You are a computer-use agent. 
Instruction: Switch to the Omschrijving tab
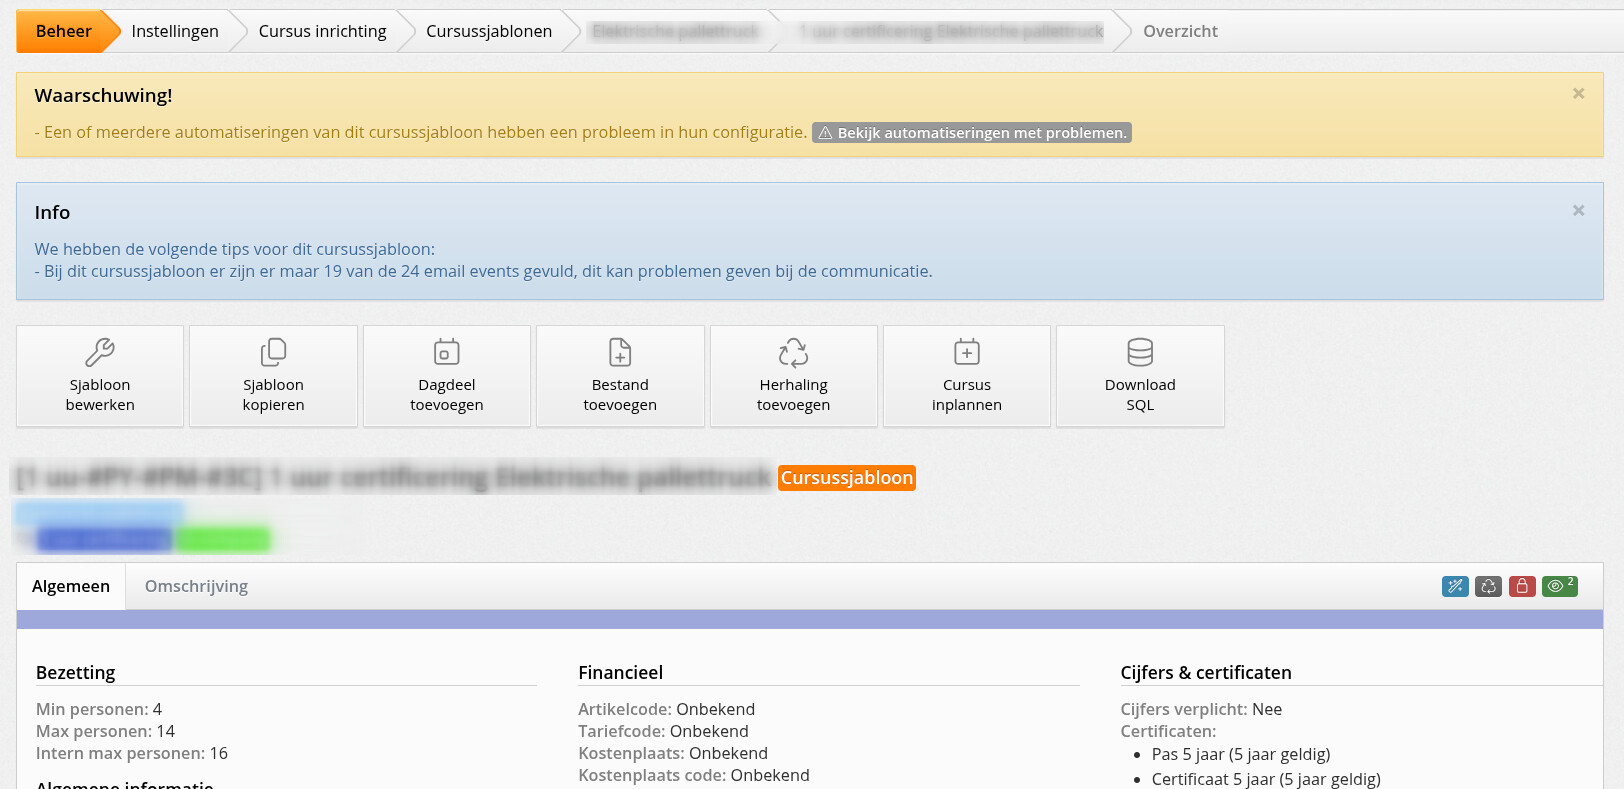tap(196, 586)
